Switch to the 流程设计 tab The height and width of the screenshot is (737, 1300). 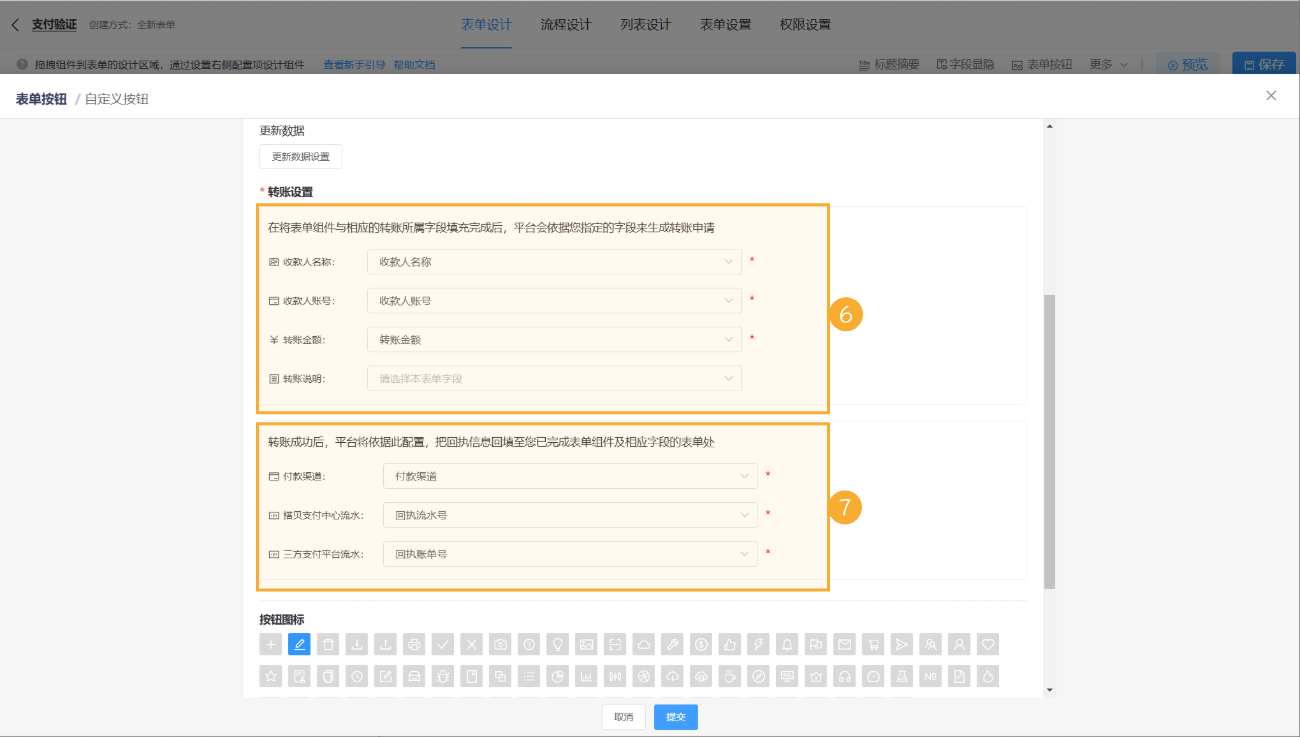[565, 22]
